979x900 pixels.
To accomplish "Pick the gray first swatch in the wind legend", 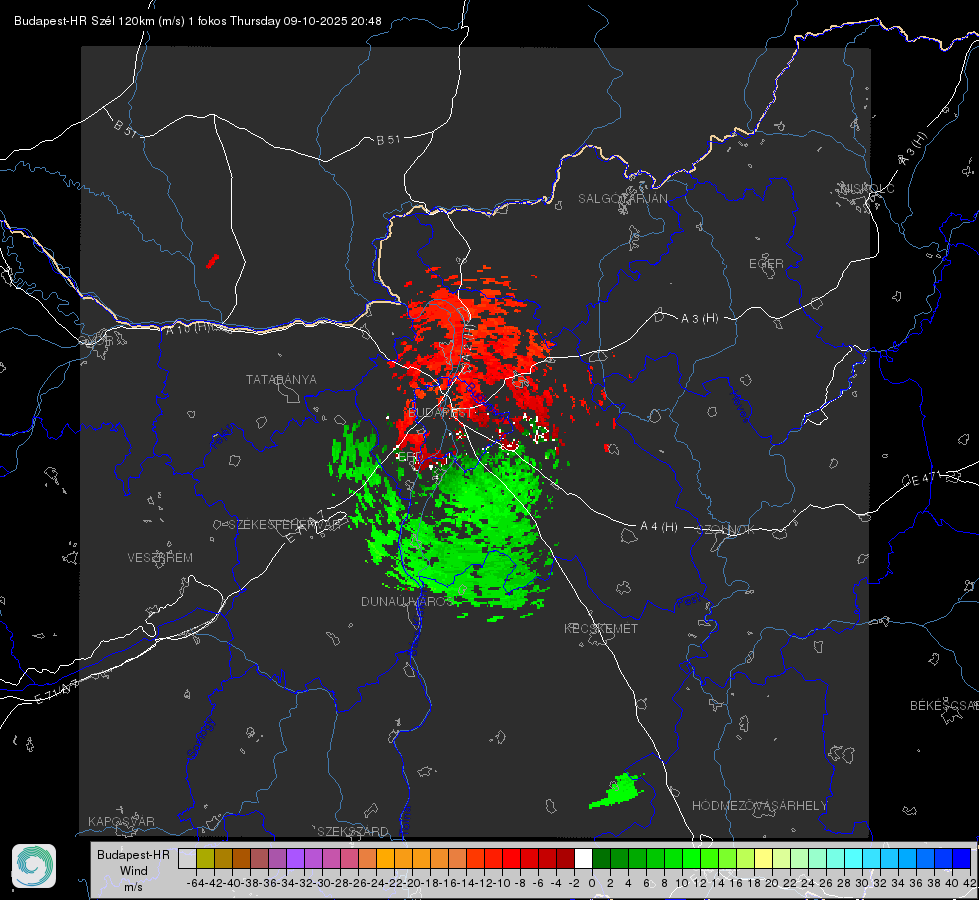I will pyautogui.click(x=187, y=858).
